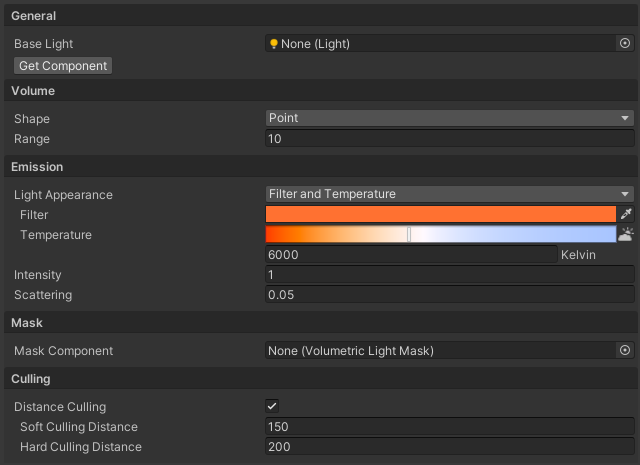640x465 pixels.
Task: Click the light bulb icon in Base Light
Action: click(x=274, y=43)
